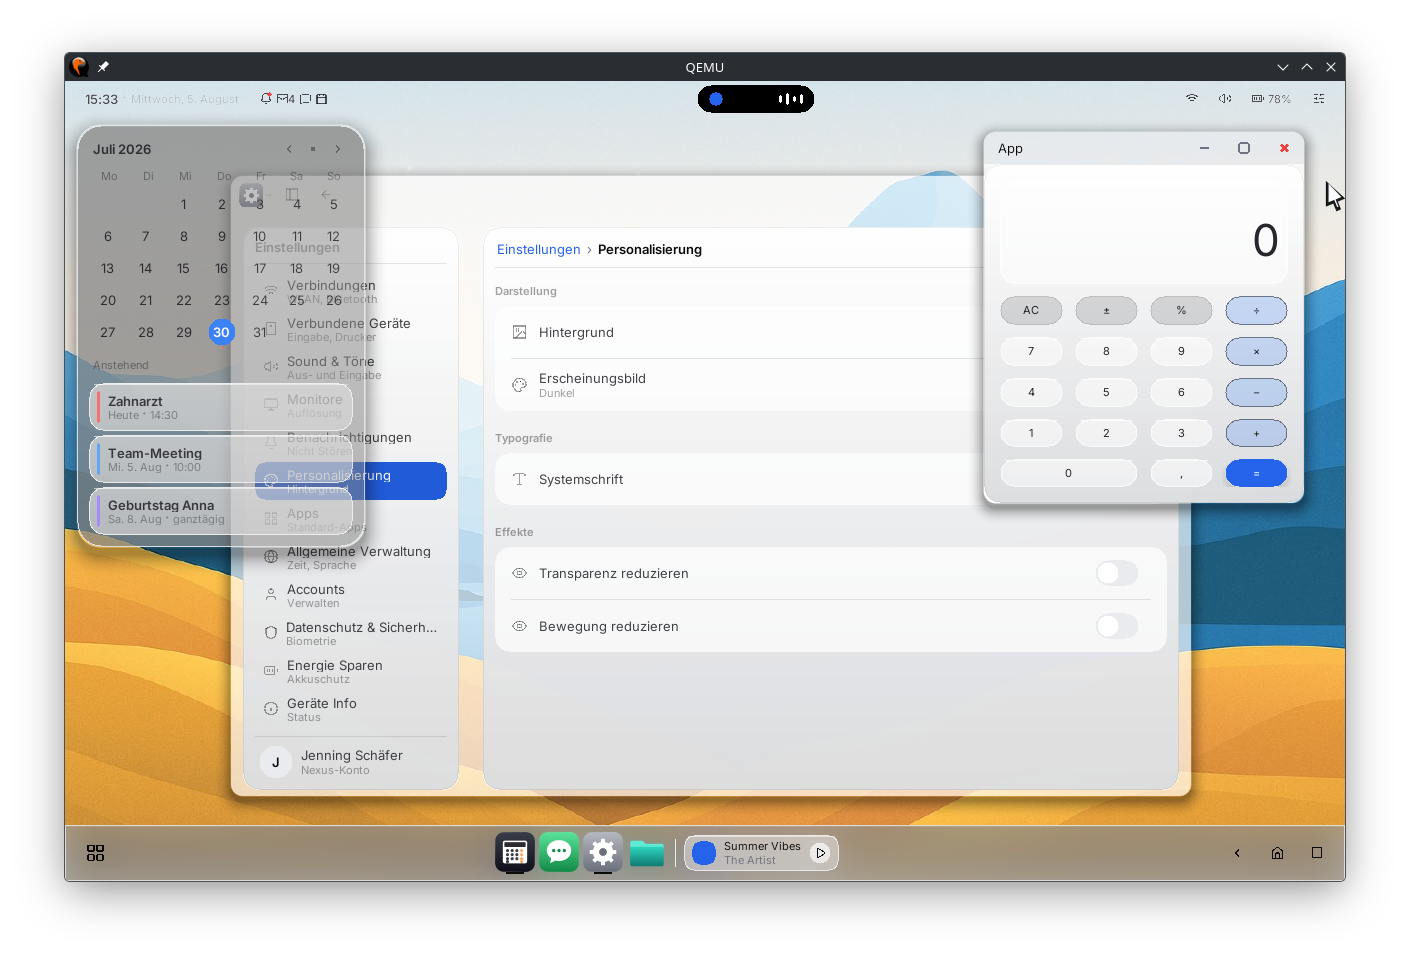Click the wide 0 key on calculator
Viewport: 1410px width, 958px height.
(x=1068, y=473)
